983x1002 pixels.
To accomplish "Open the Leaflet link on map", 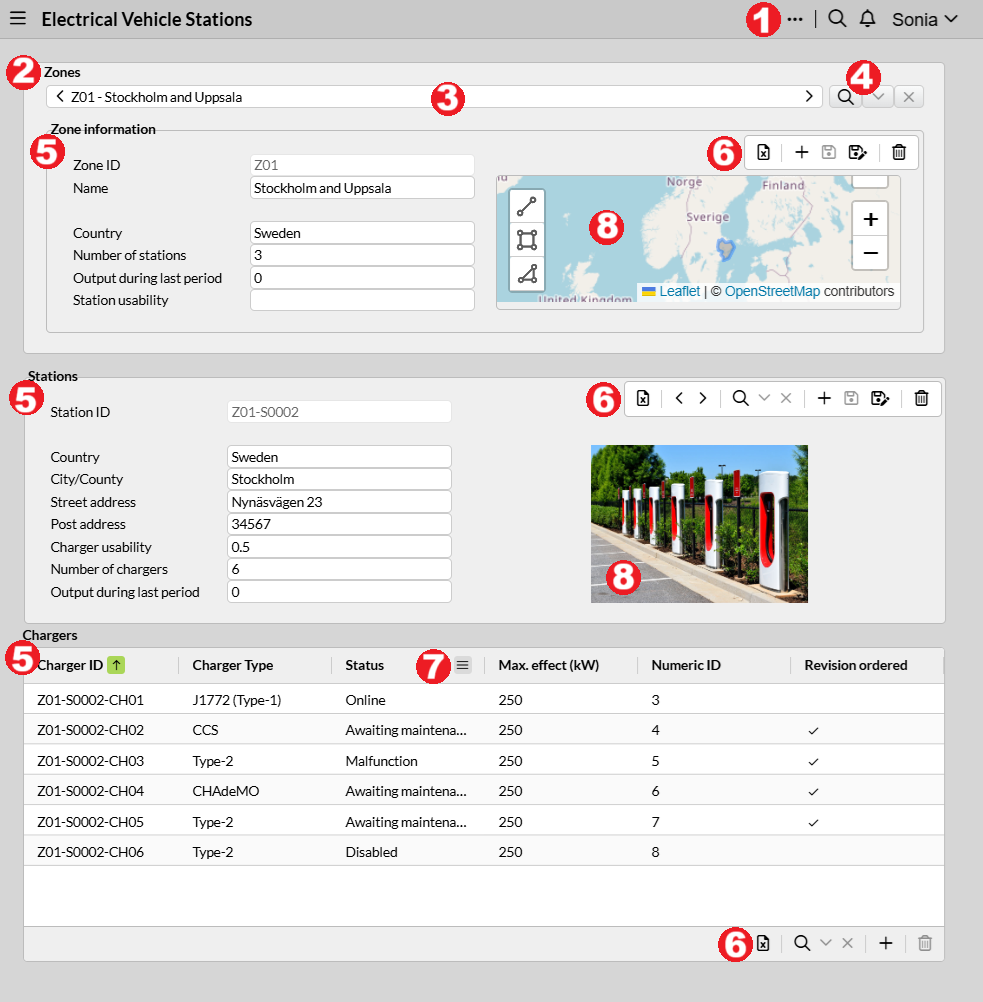I will tap(679, 291).
